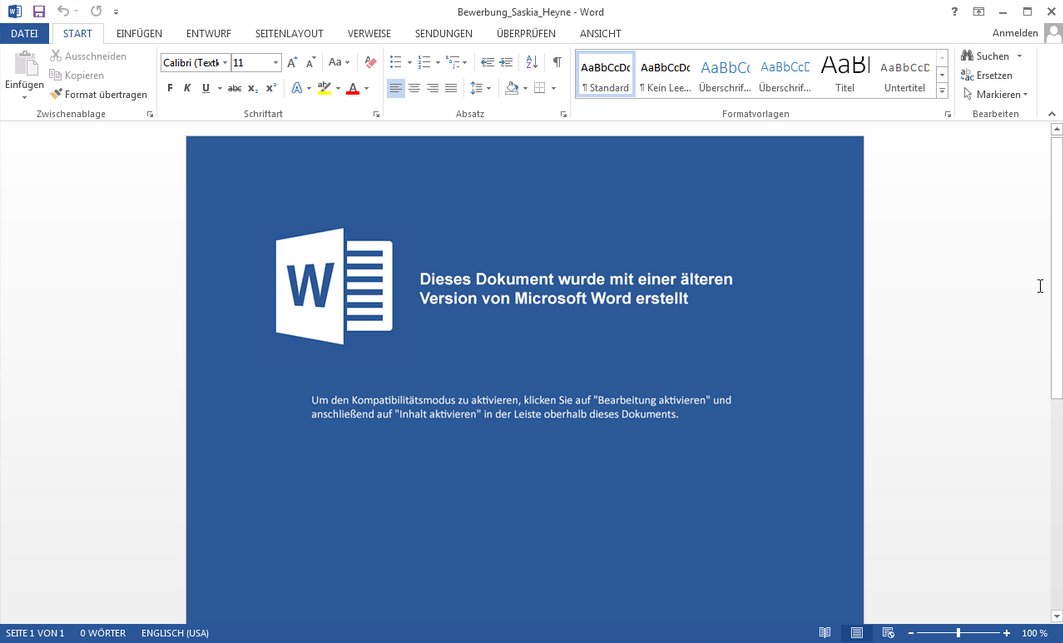The height and width of the screenshot is (643, 1063).
Task: Activate Format übertragen painter
Action: pos(98,94)
